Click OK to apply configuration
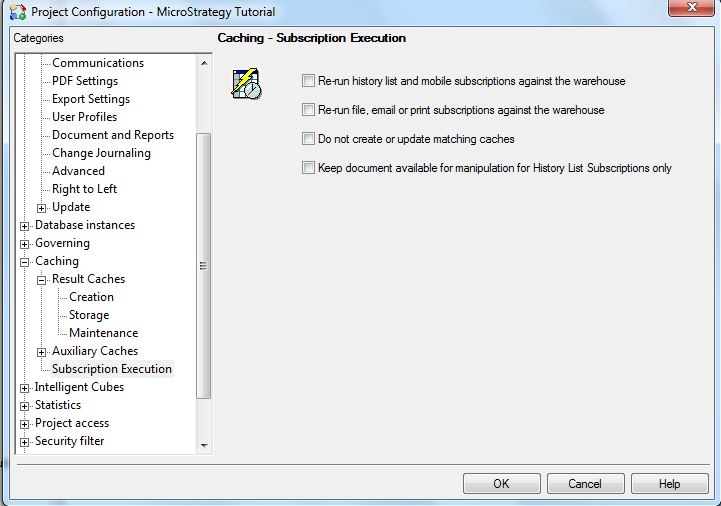Image resolution: width=721 pixels, height=506 pixels. tap(502, 483)
